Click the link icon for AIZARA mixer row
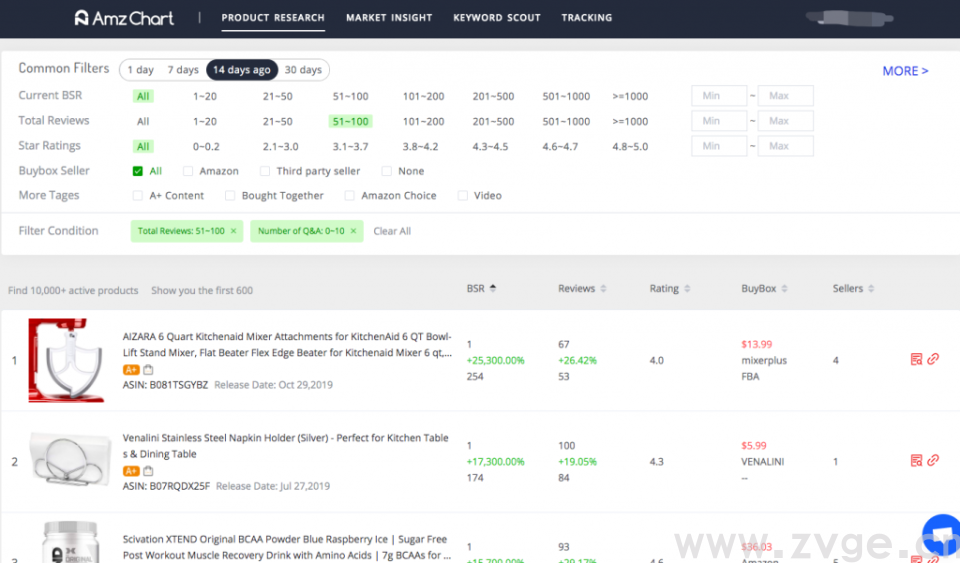This screenshot has height=563, width=960. (933, 359)
